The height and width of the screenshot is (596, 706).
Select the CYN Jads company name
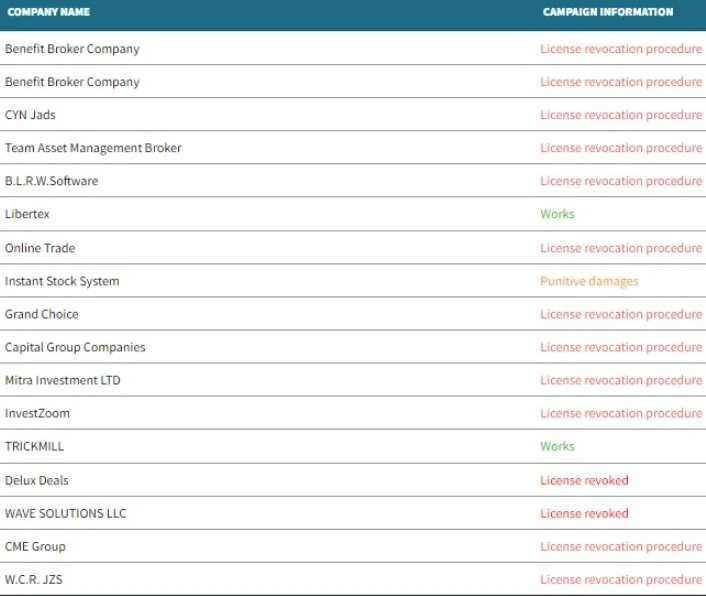30,115
